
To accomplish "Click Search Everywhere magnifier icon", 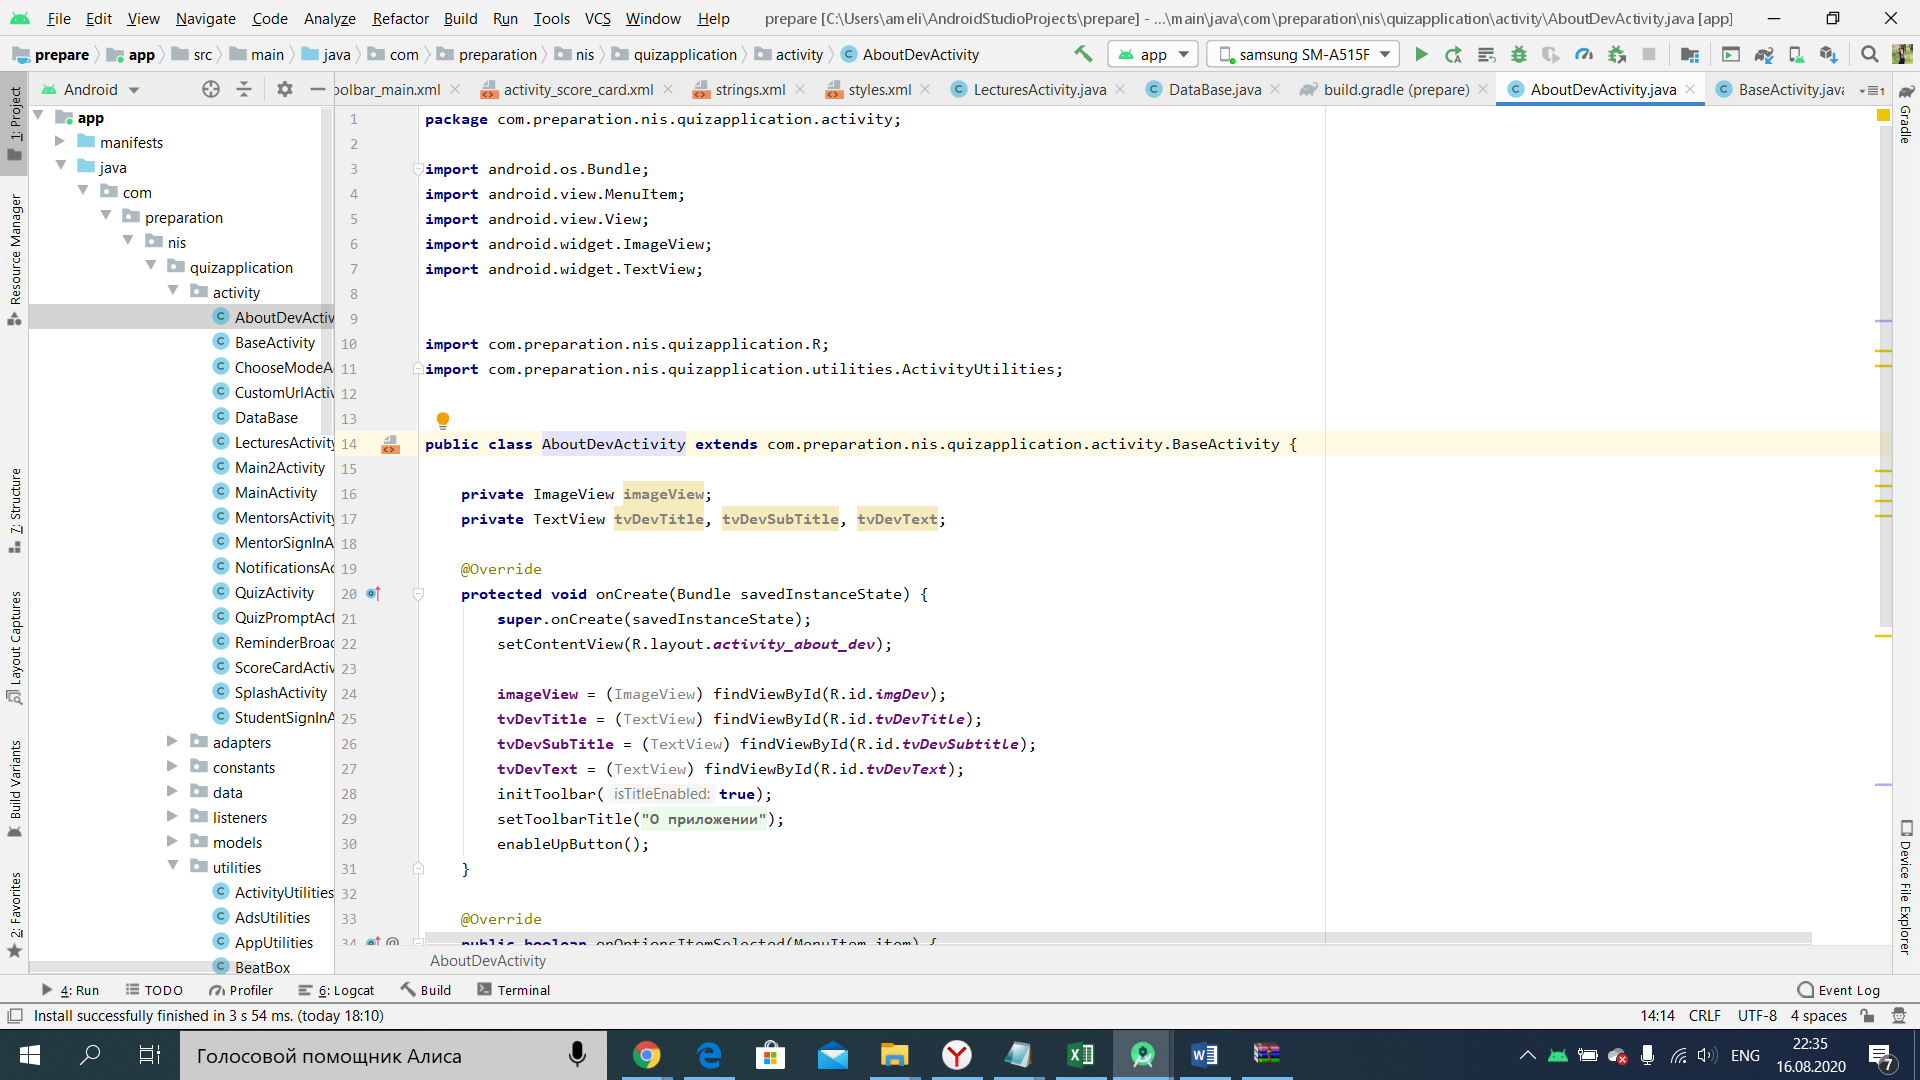I will tap(1869, 54).
